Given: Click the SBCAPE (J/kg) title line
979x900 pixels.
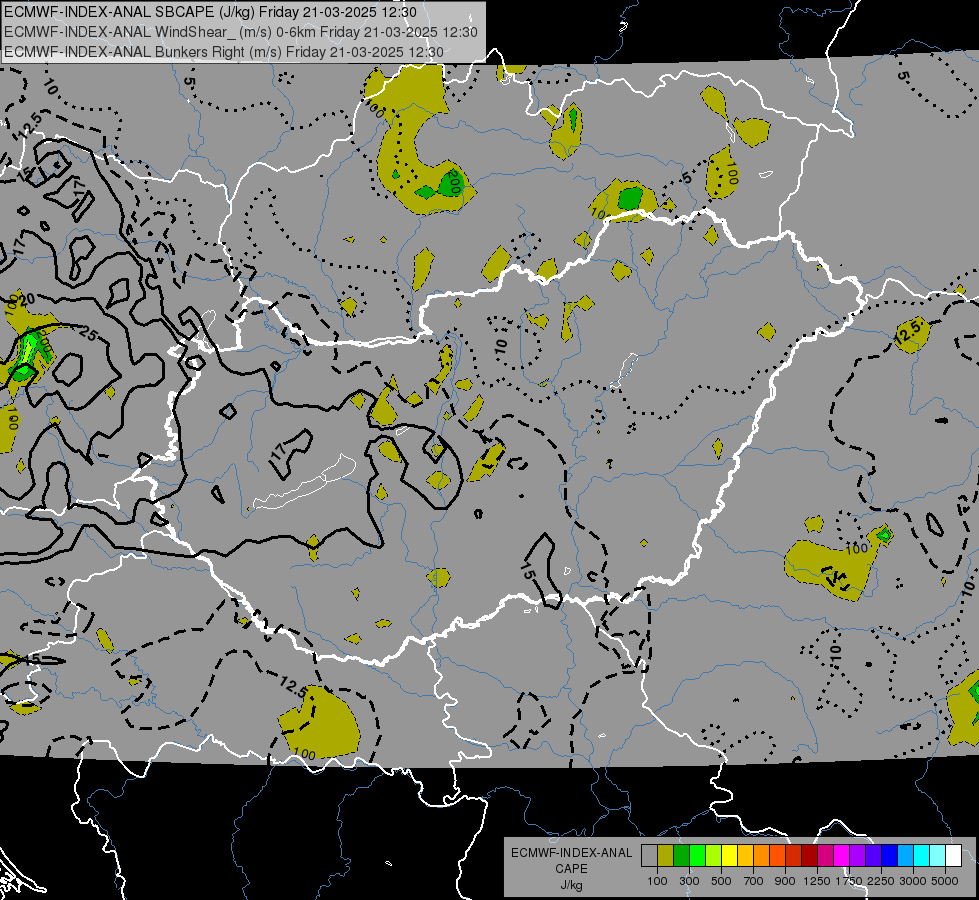Looking at the screenshot, I should pyautogui.click(x=210, y=12).
